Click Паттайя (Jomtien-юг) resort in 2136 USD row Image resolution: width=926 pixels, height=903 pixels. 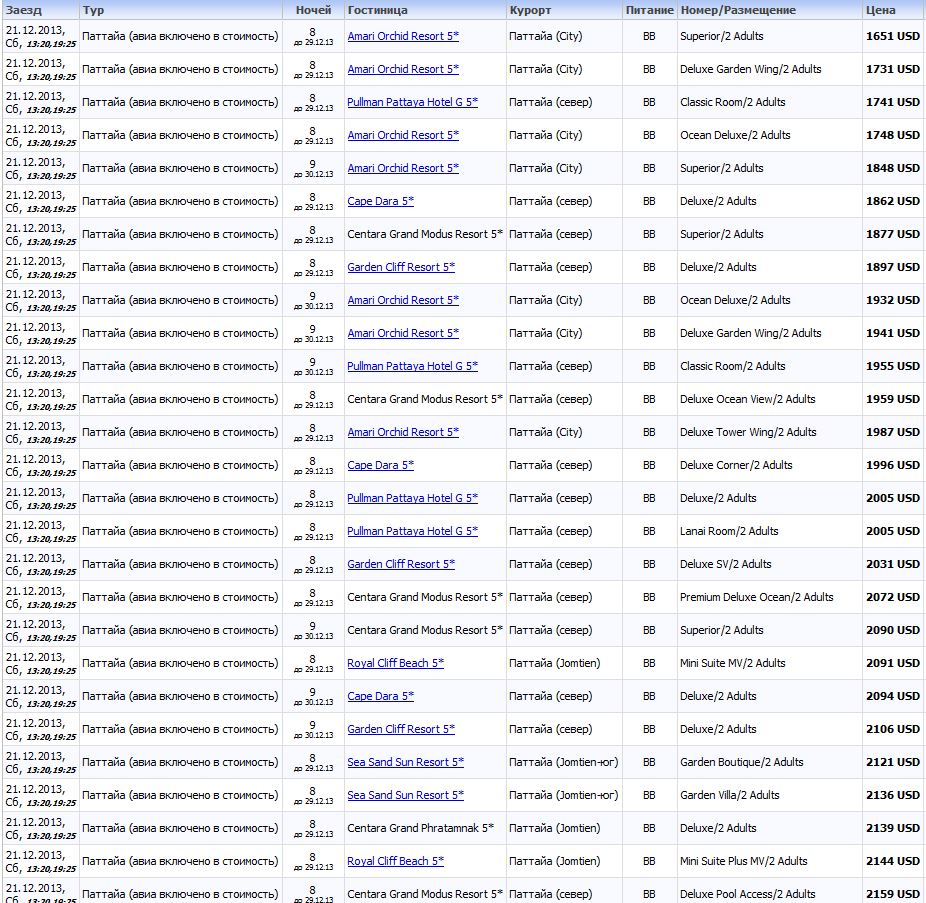pos(563,796)
